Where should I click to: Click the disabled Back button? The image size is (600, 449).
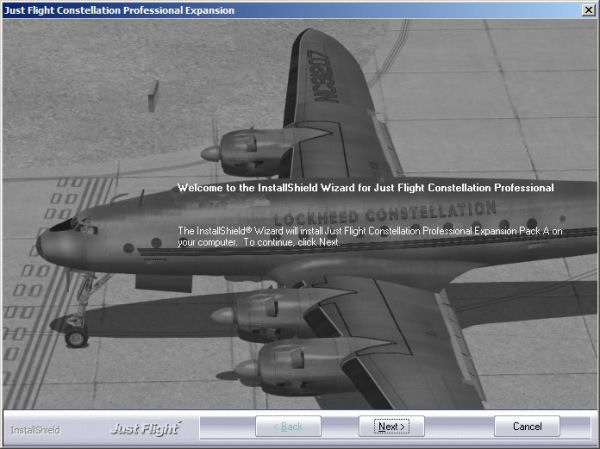click(288, 426)
